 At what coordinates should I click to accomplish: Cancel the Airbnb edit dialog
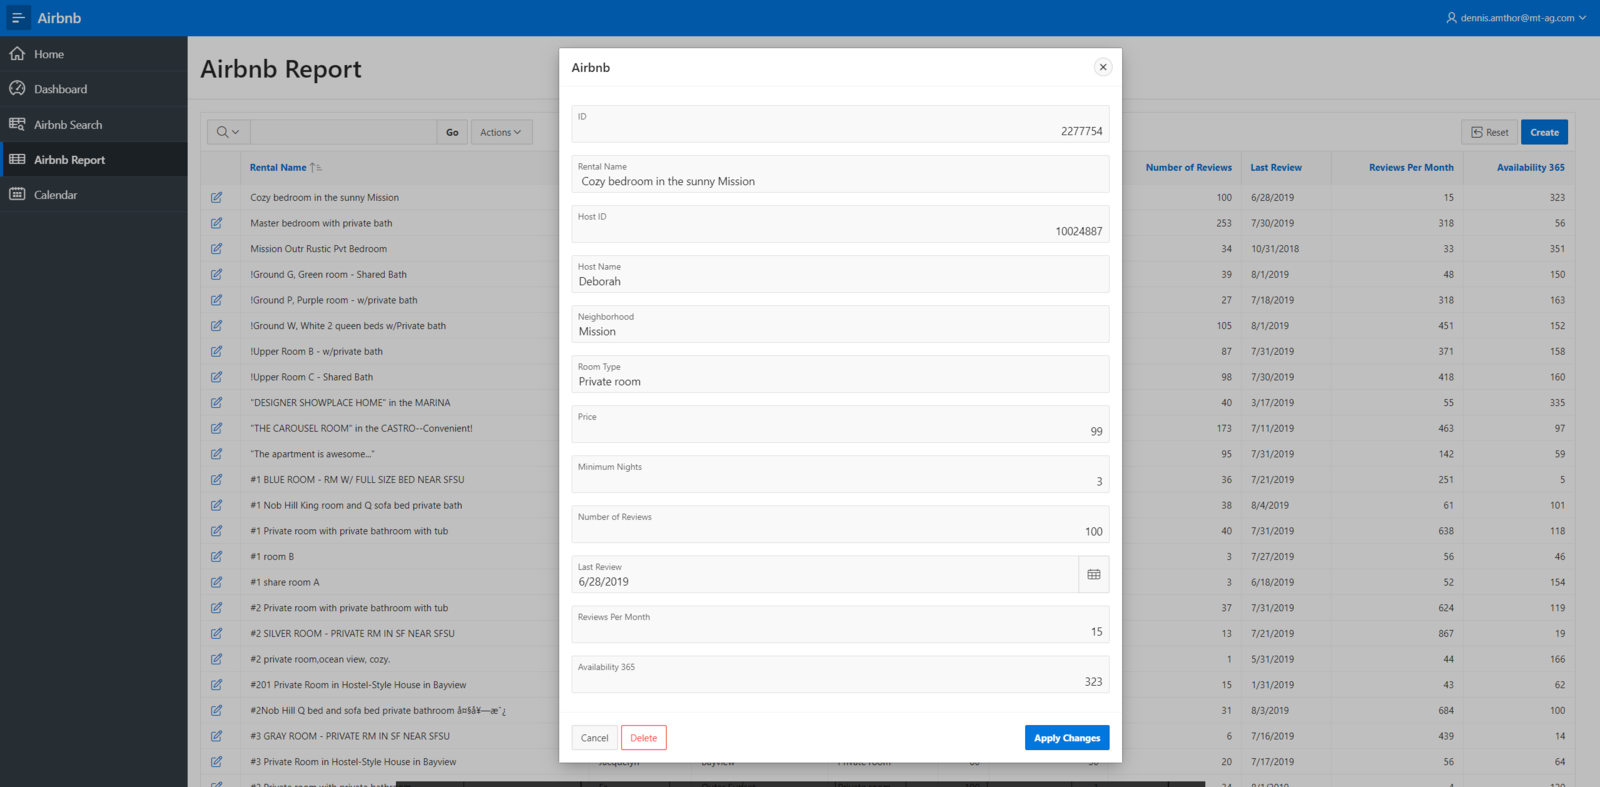click(x=594, y=738)
